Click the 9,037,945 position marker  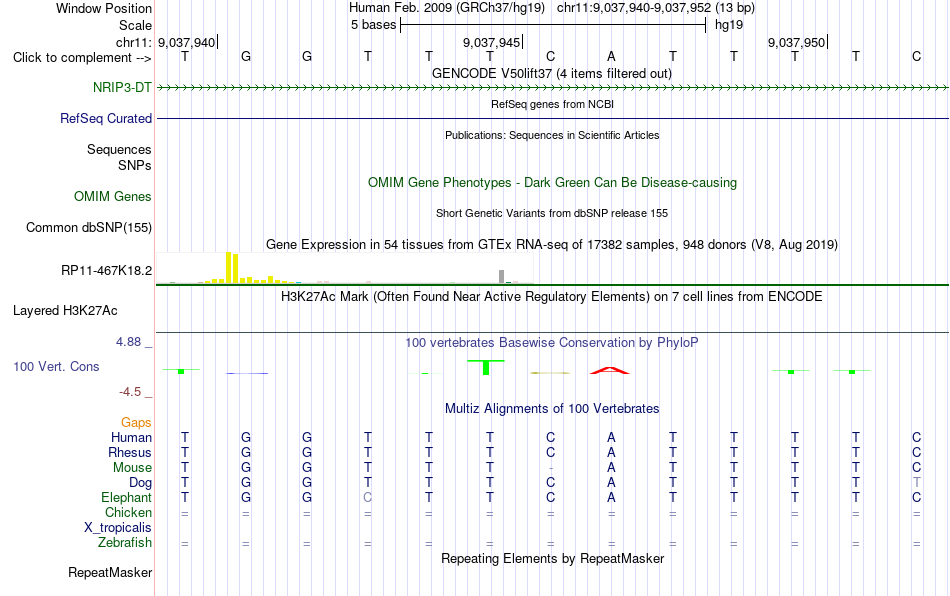click(x=492, y=42)
